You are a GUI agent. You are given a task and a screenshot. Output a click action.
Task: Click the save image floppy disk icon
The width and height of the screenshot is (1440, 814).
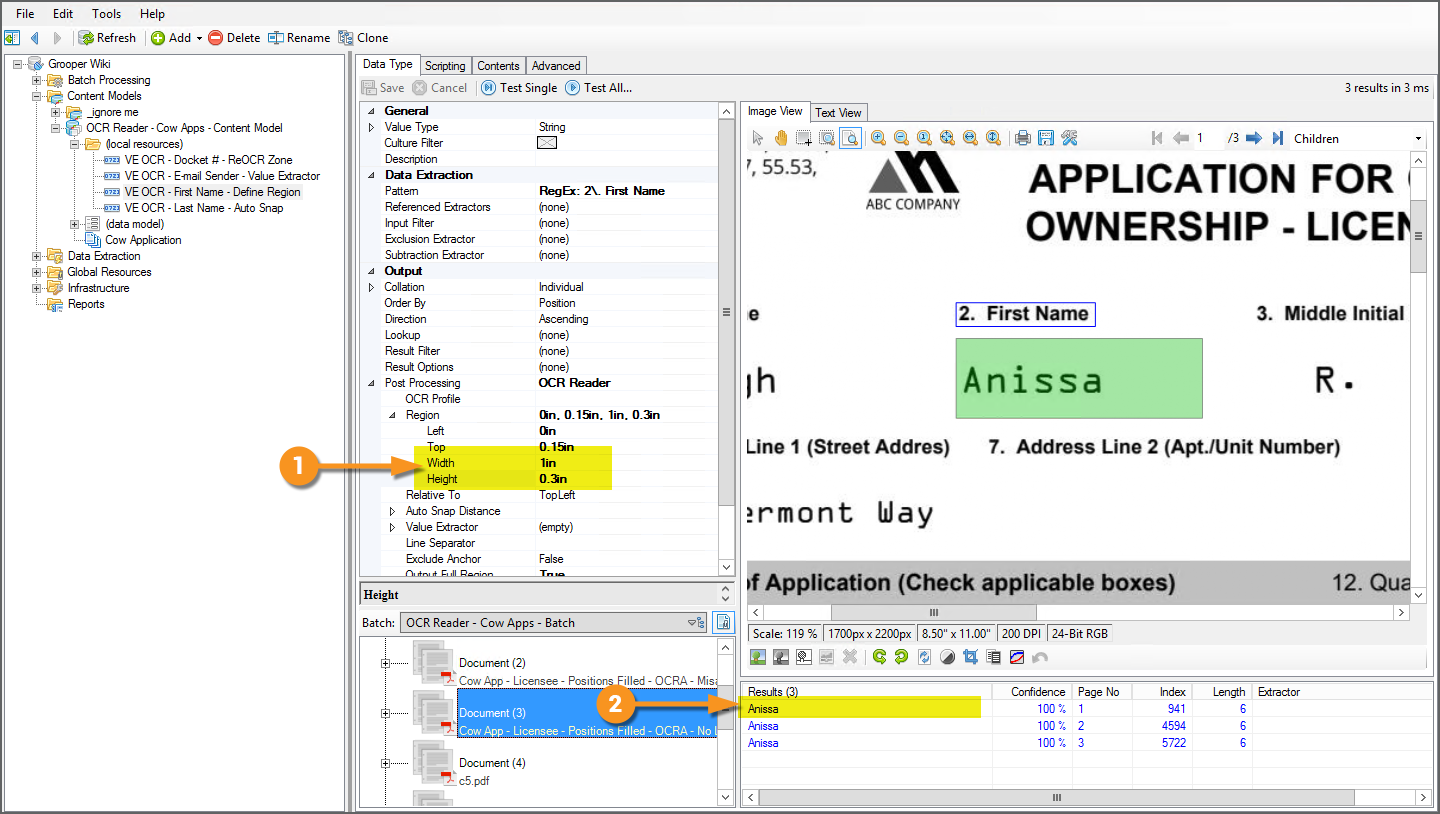pyautogui.click(x=1045, y=138)
